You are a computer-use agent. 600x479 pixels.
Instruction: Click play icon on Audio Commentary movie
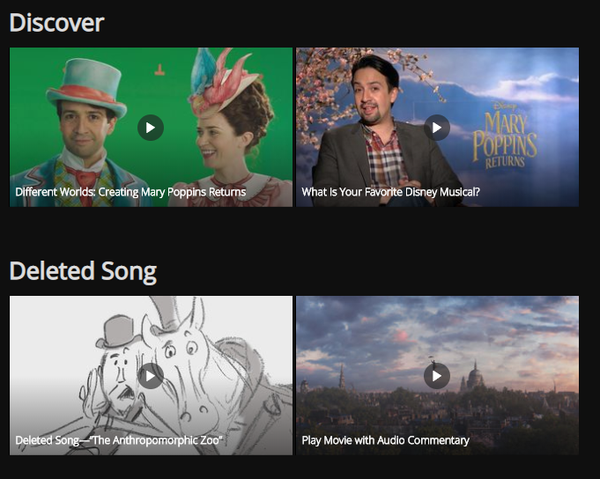pyautogui.click(x=437, y=376)
